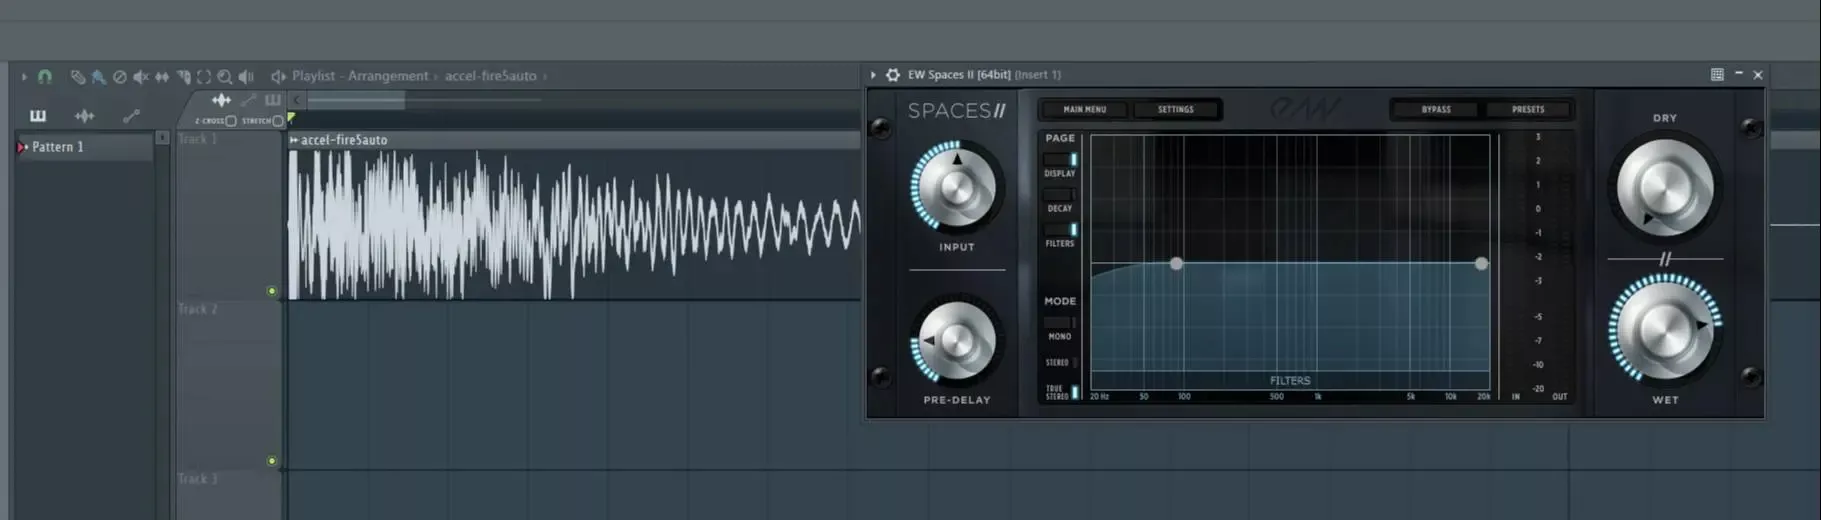Click the DRY knob

tap(1665, 188)
